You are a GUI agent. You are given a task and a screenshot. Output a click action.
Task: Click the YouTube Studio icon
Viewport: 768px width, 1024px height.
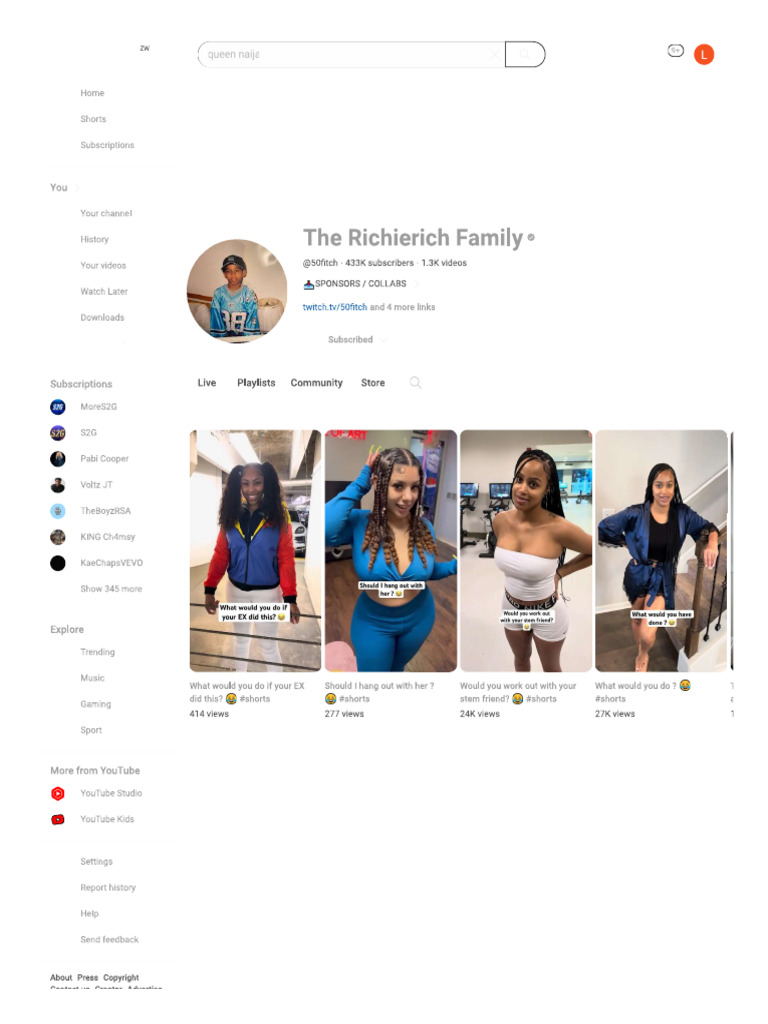(58, 793)
